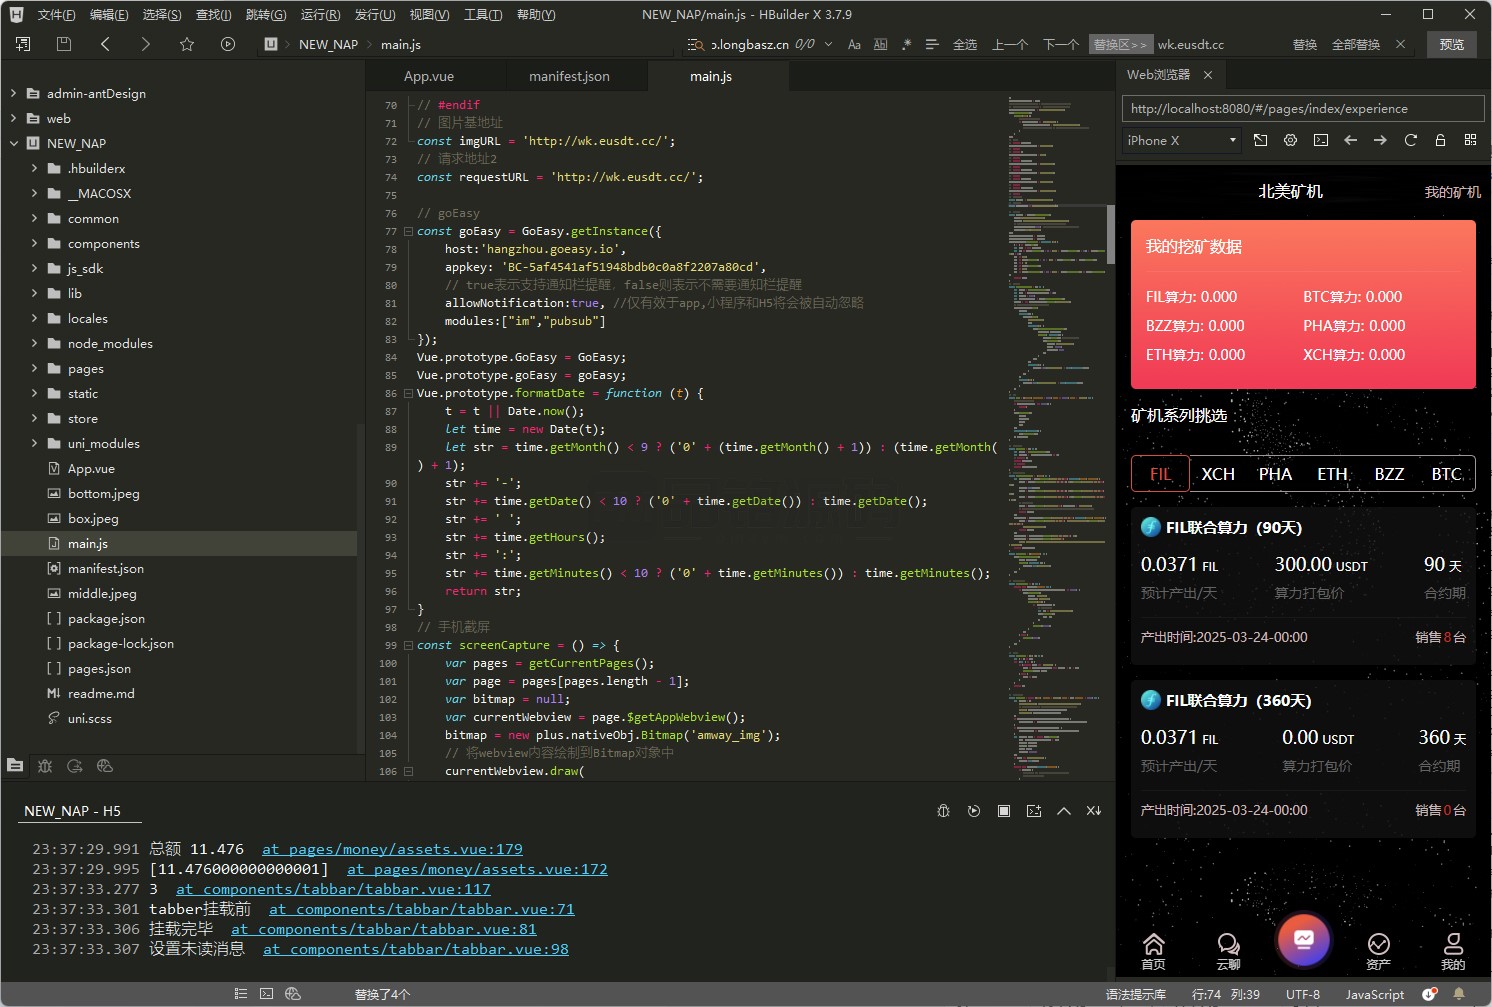This screenshot has height=1007, width=1492.
Task: Click the stop button in console panel
Action: (x=1003, y=811)
